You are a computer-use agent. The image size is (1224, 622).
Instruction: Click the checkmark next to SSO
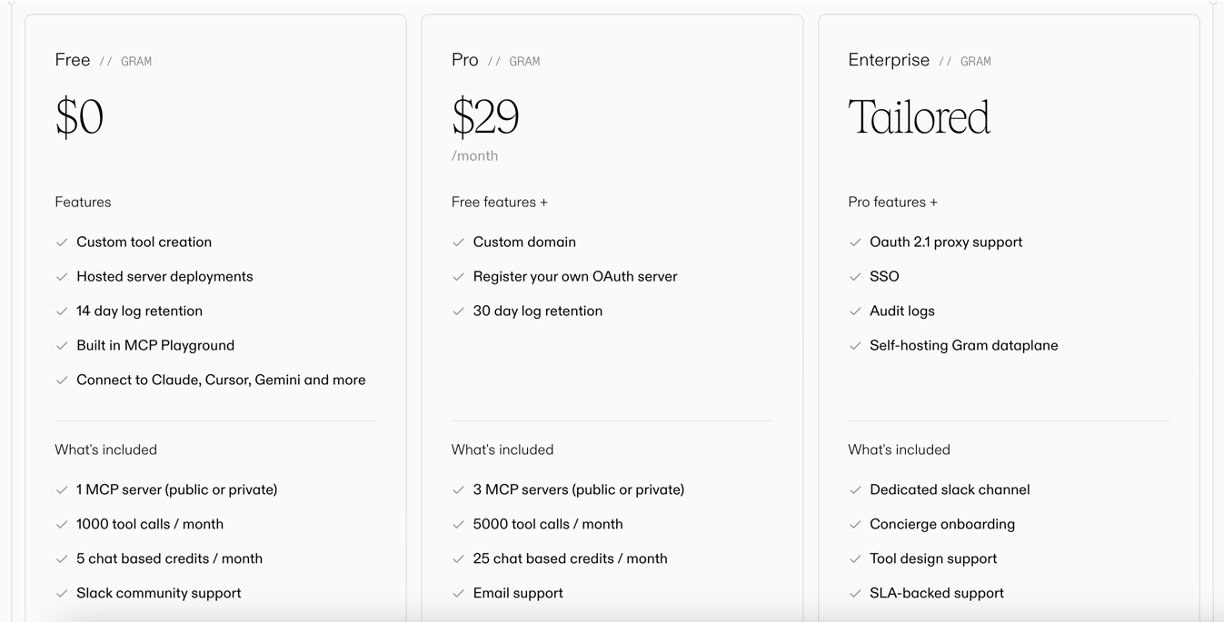pos(855,277)
